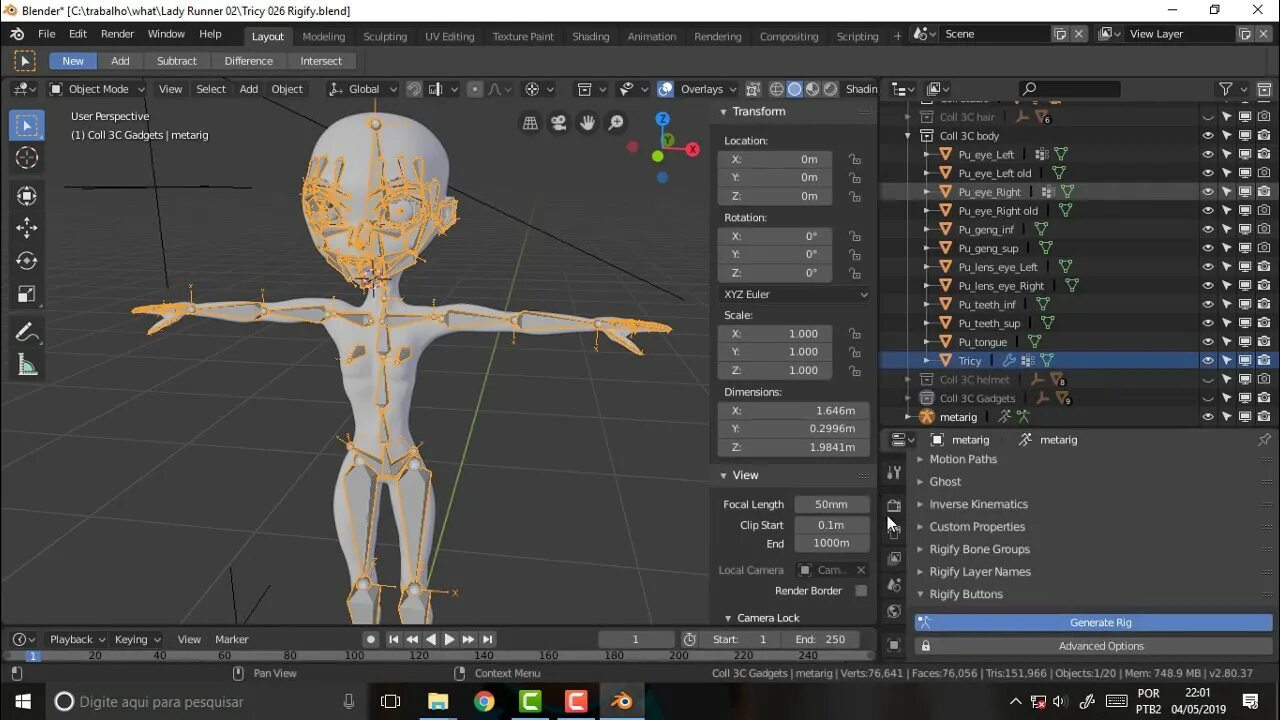This screenshot has width=1280, height=720.
Task: Set selection mode to Subtract
Action: (x=176, y=61)
